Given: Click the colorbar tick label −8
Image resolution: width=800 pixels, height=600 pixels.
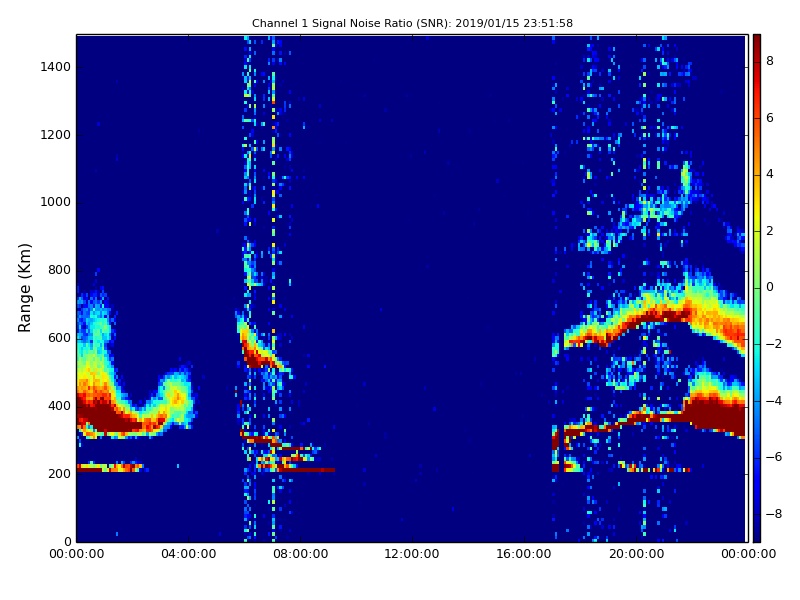Looking at the screenshot, I should pyautogui.click(x=774, y=514).
